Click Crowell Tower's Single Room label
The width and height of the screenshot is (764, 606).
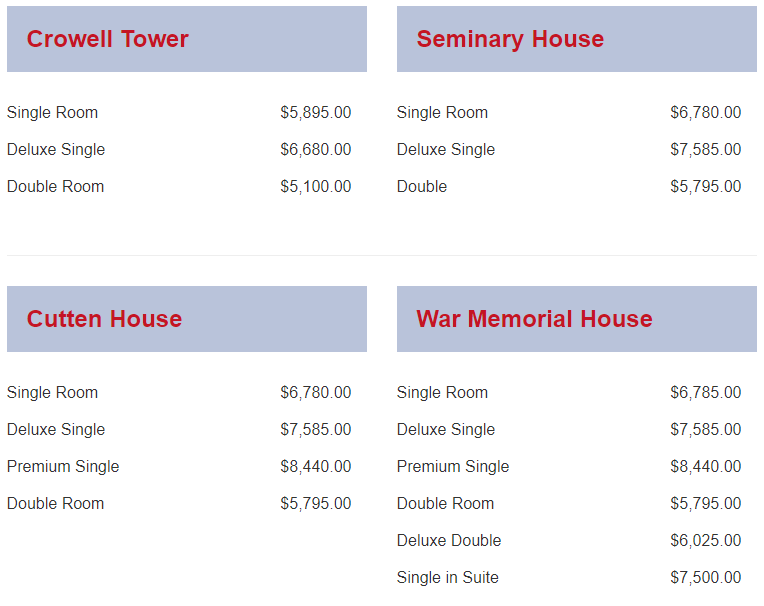click(52, 113)
